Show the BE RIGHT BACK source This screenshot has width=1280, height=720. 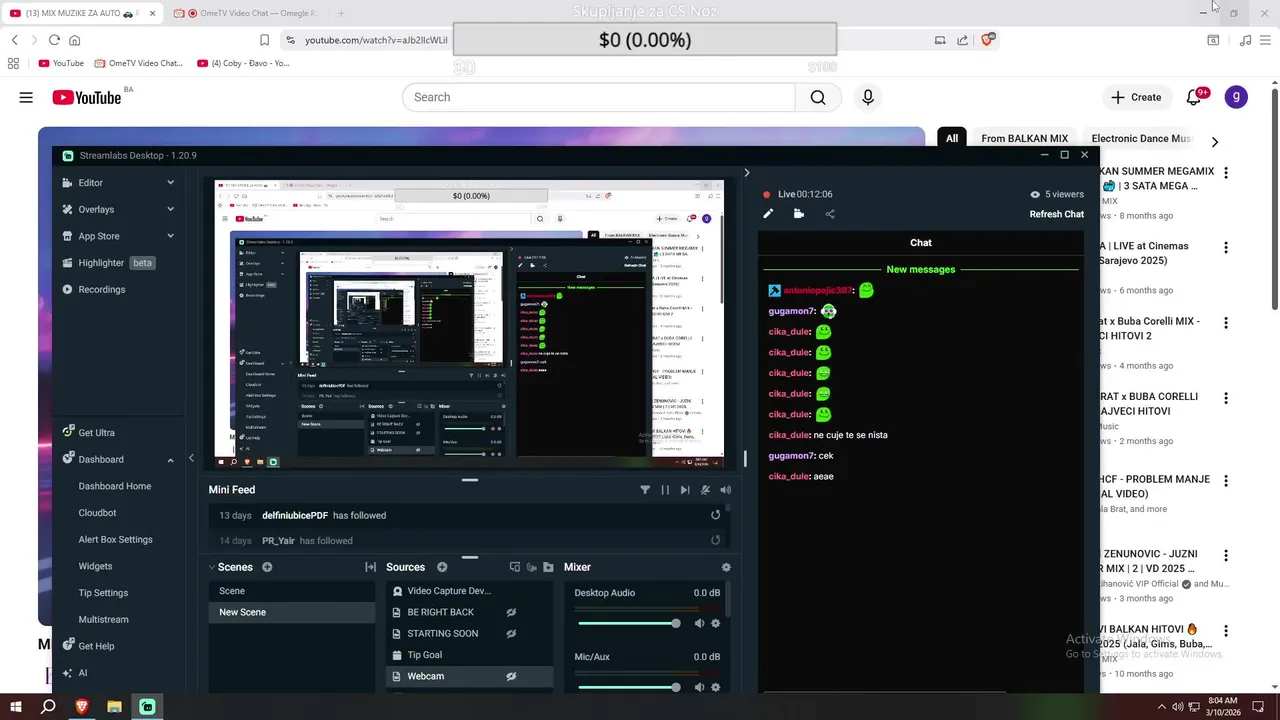pyautogui.click(x=511, y=612)
